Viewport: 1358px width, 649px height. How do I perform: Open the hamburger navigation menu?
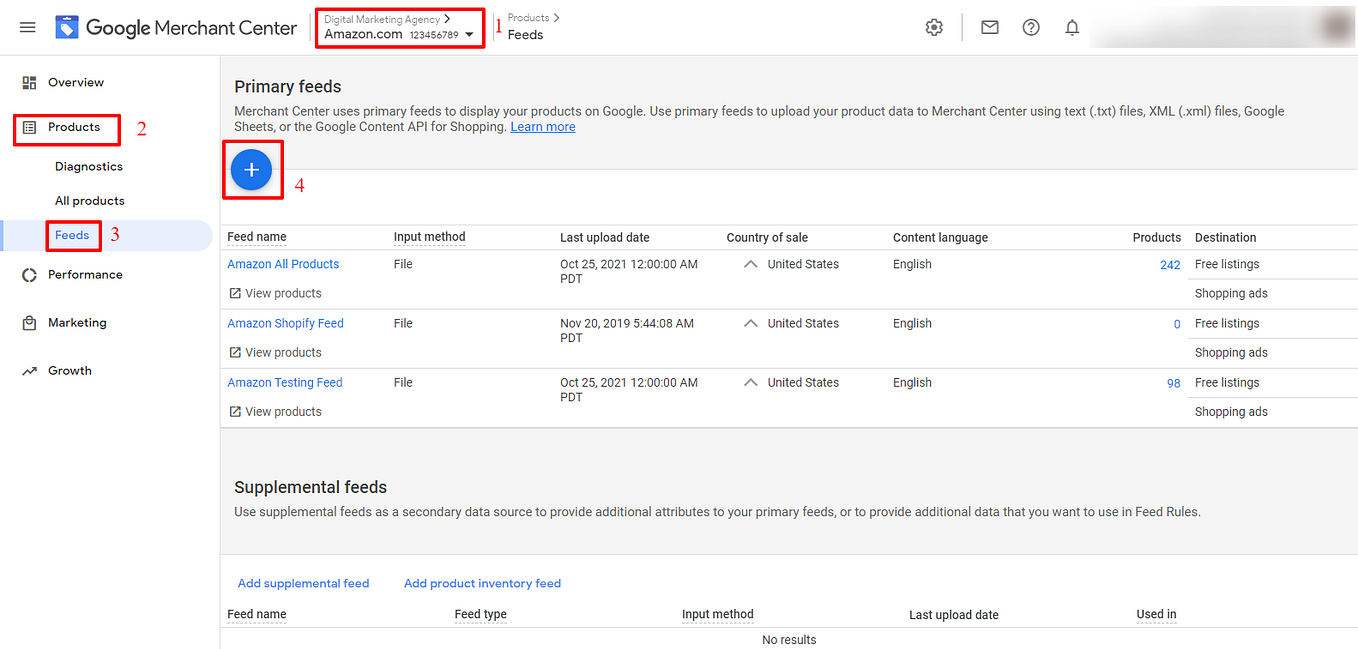27,27
